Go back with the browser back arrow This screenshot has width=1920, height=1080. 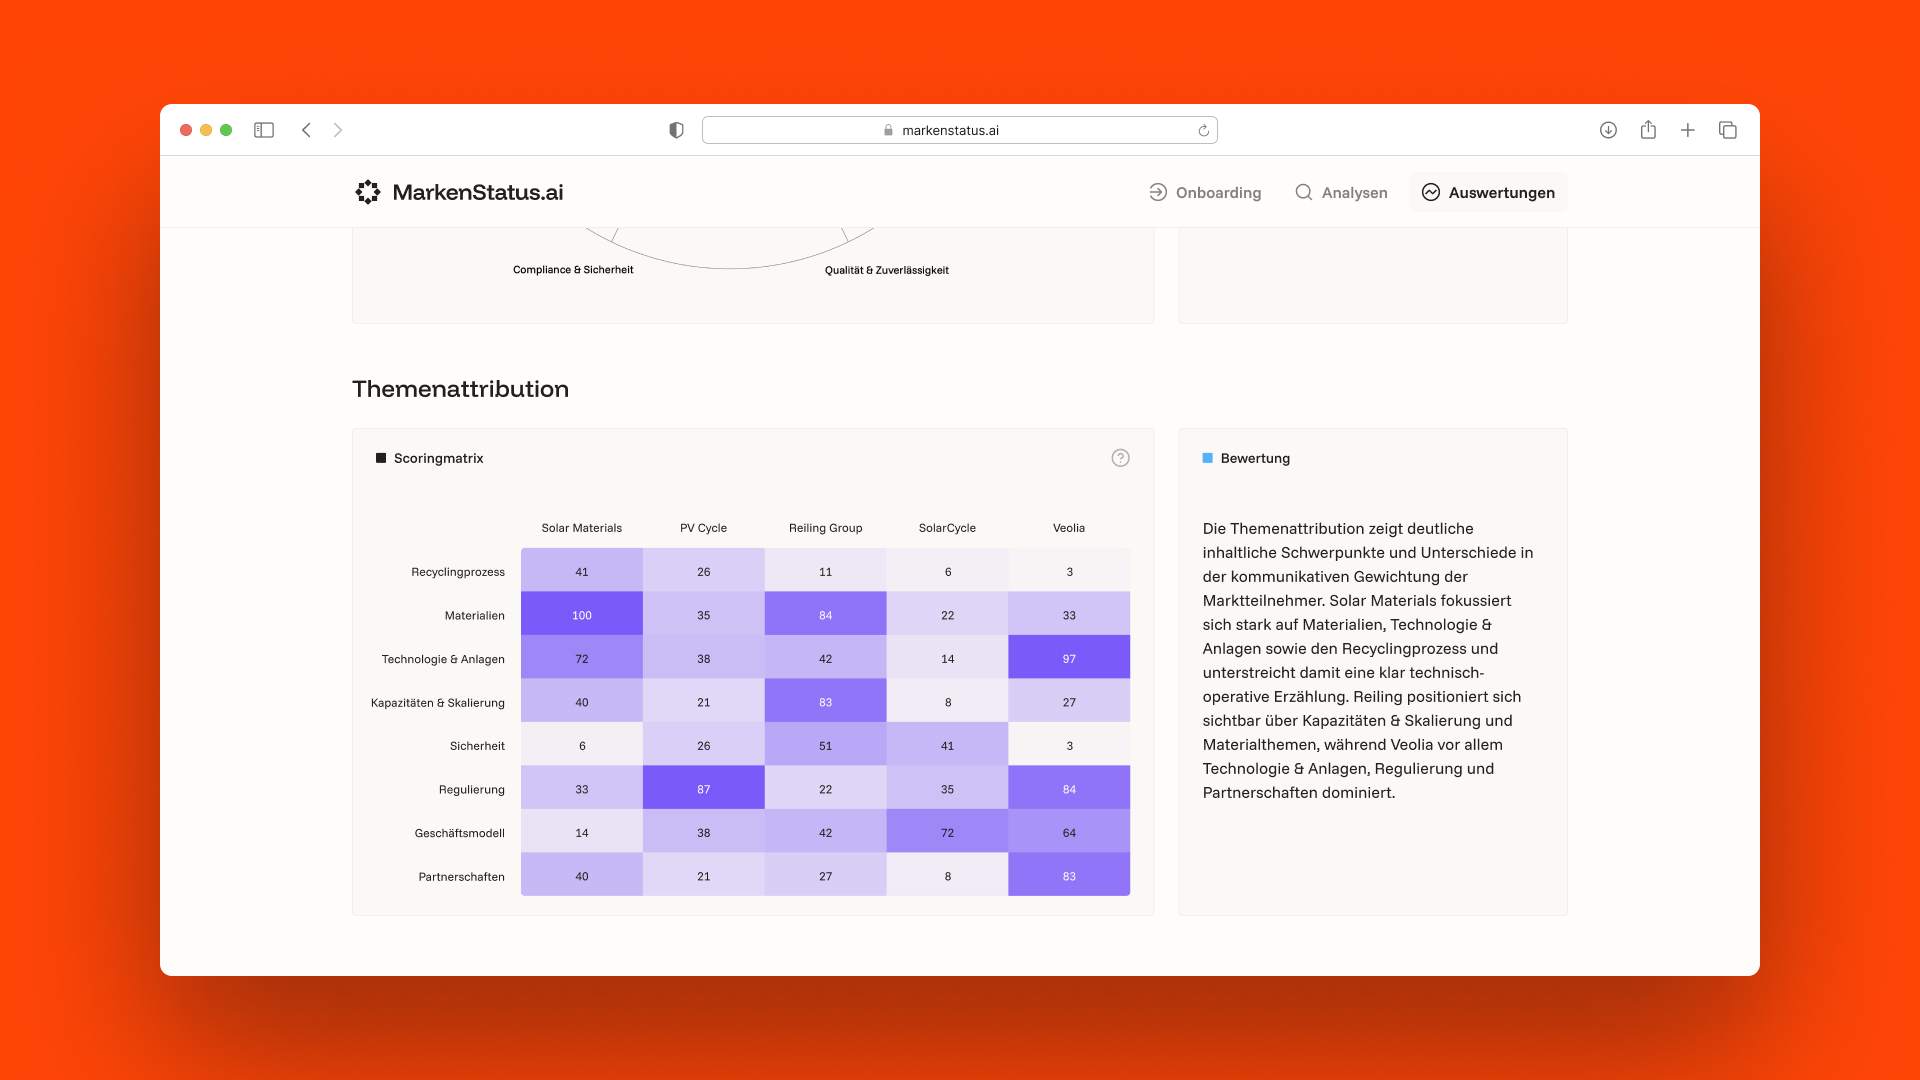click(x=306, y=130)
